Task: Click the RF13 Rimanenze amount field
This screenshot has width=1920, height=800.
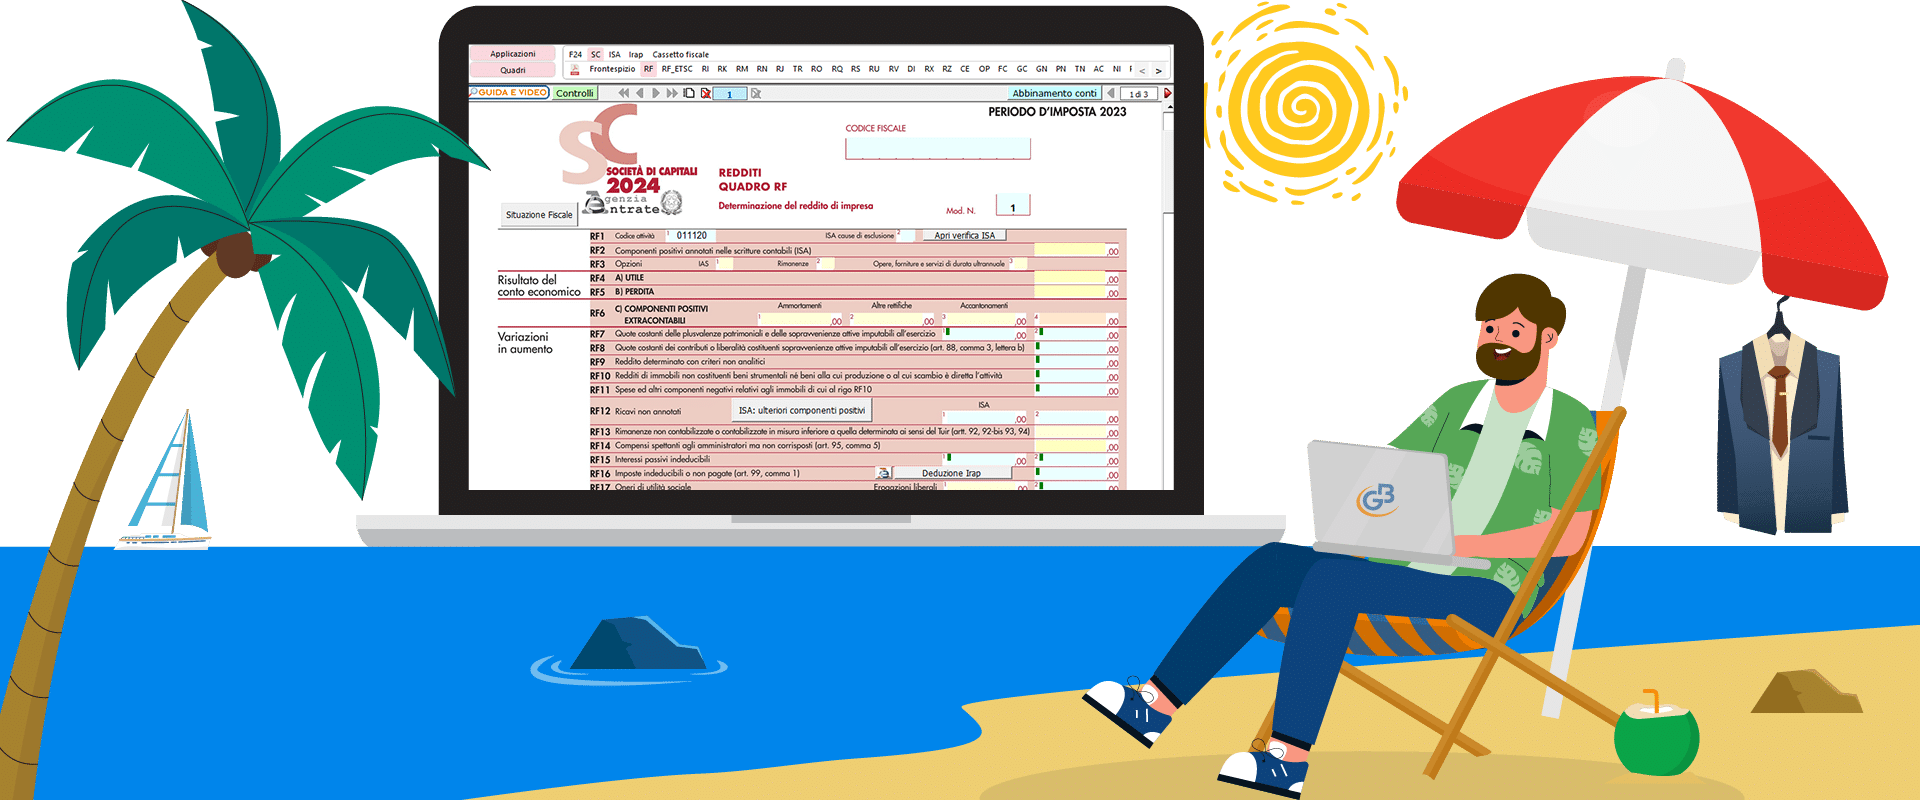Action: (1071, 432)
